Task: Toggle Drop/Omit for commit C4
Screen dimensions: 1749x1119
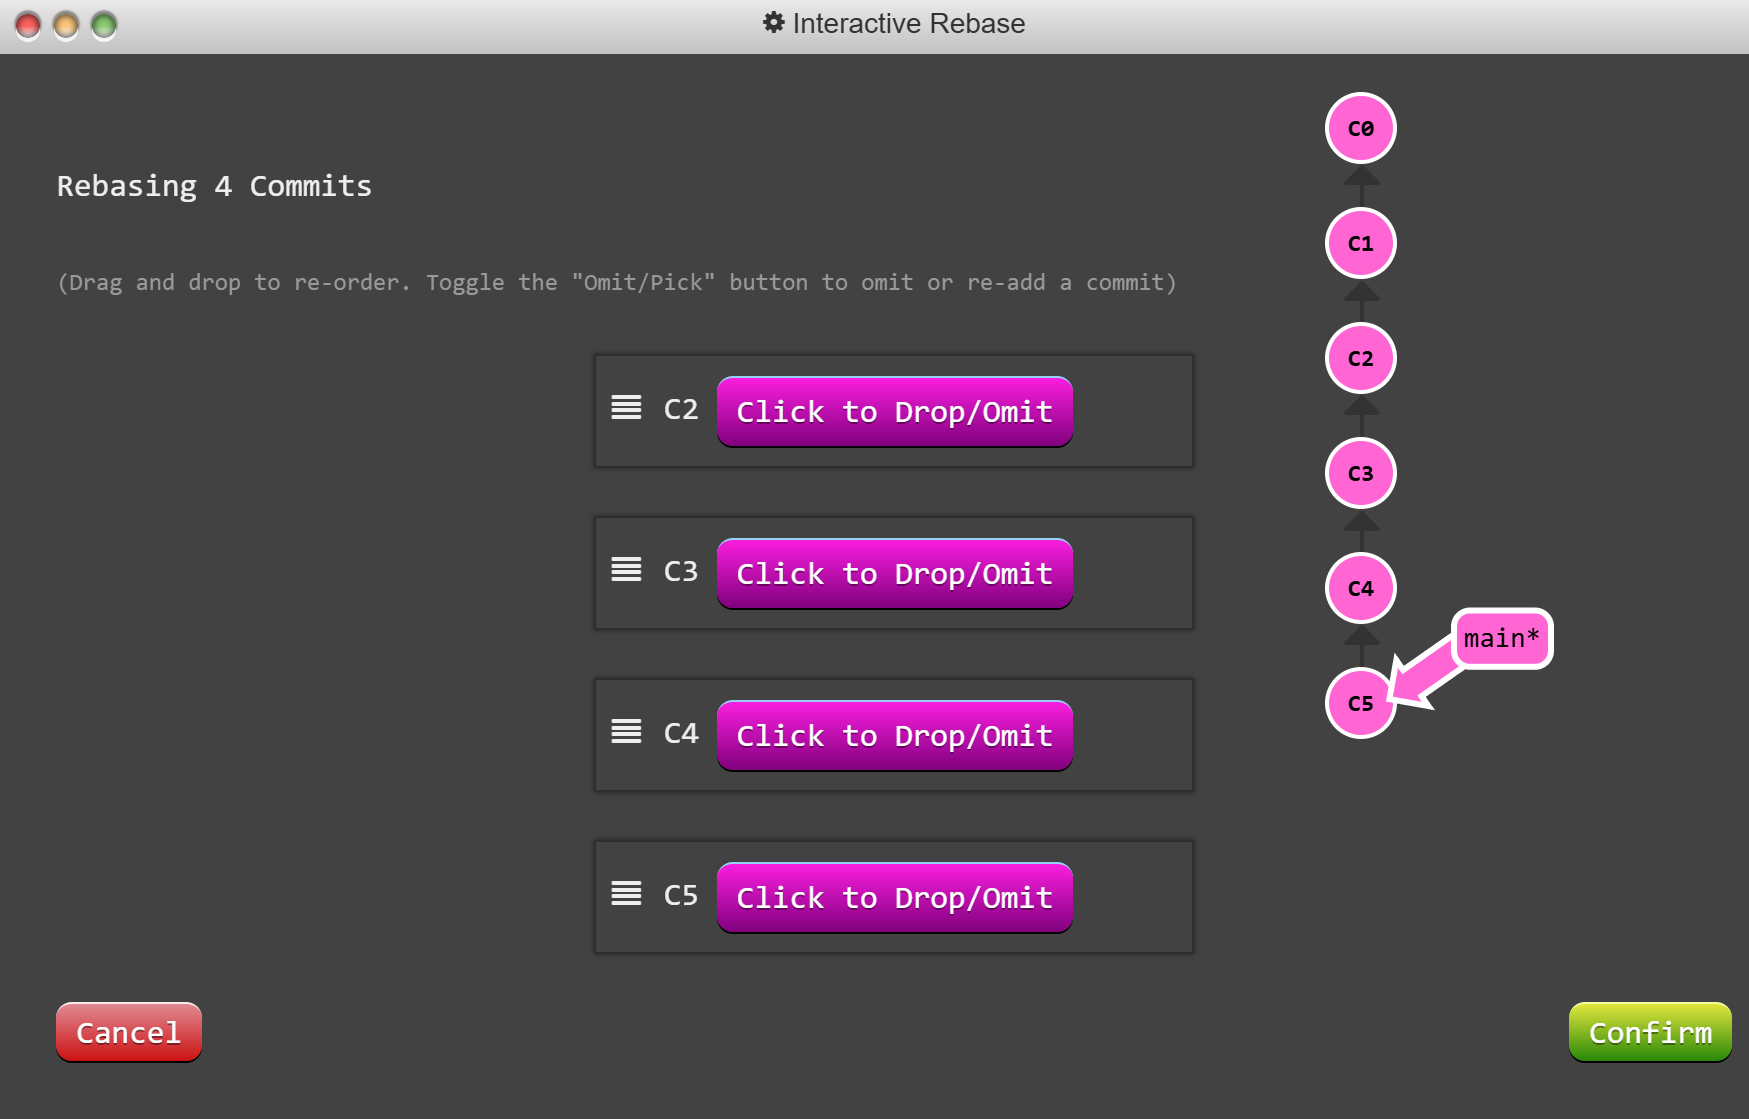Action: [894, 735]
